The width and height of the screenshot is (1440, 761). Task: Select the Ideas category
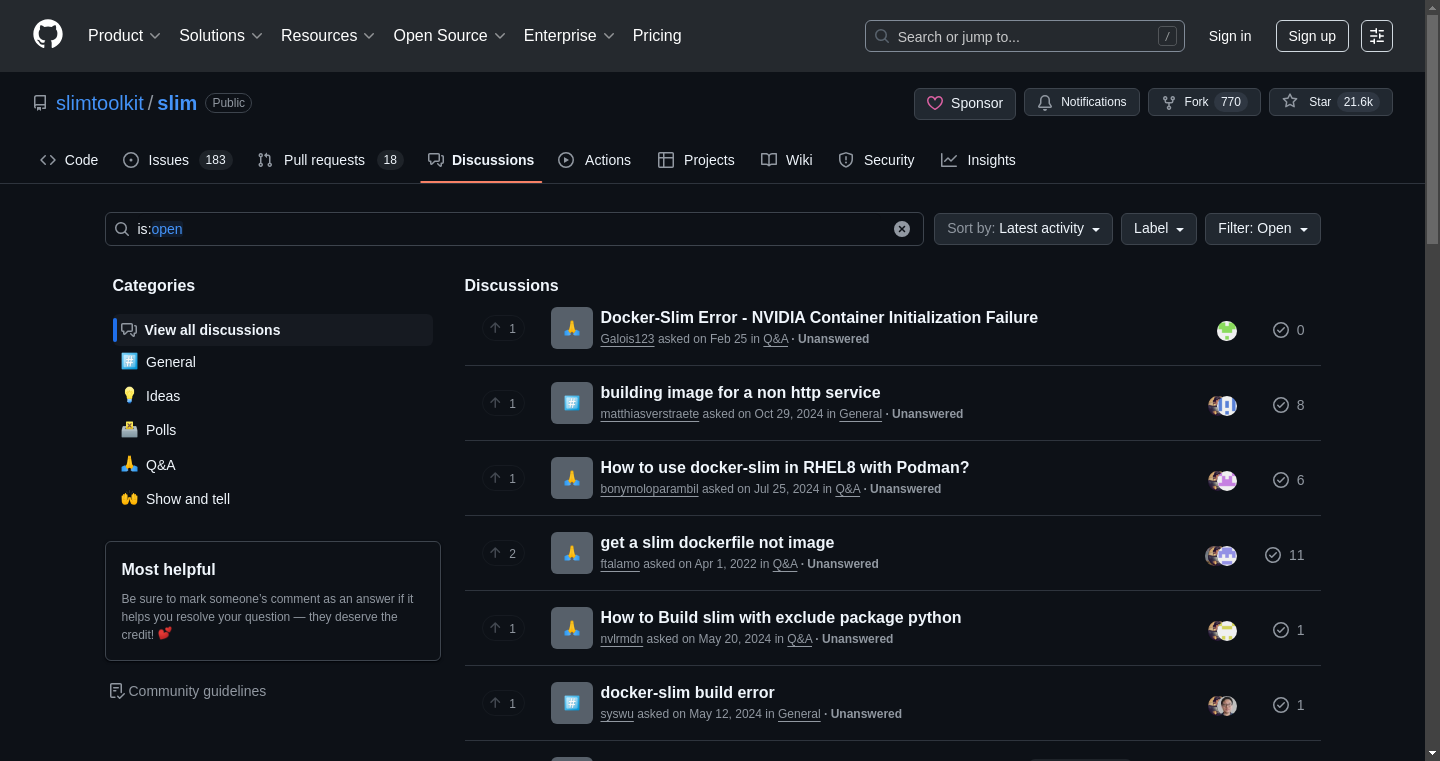[x=272, y=396]
